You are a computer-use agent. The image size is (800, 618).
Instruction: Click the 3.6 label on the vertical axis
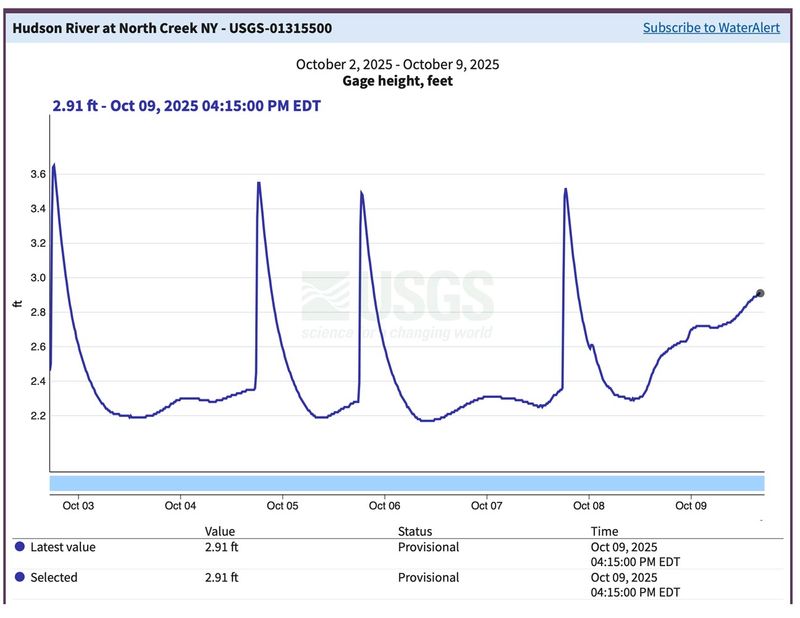tap(39, 174)
